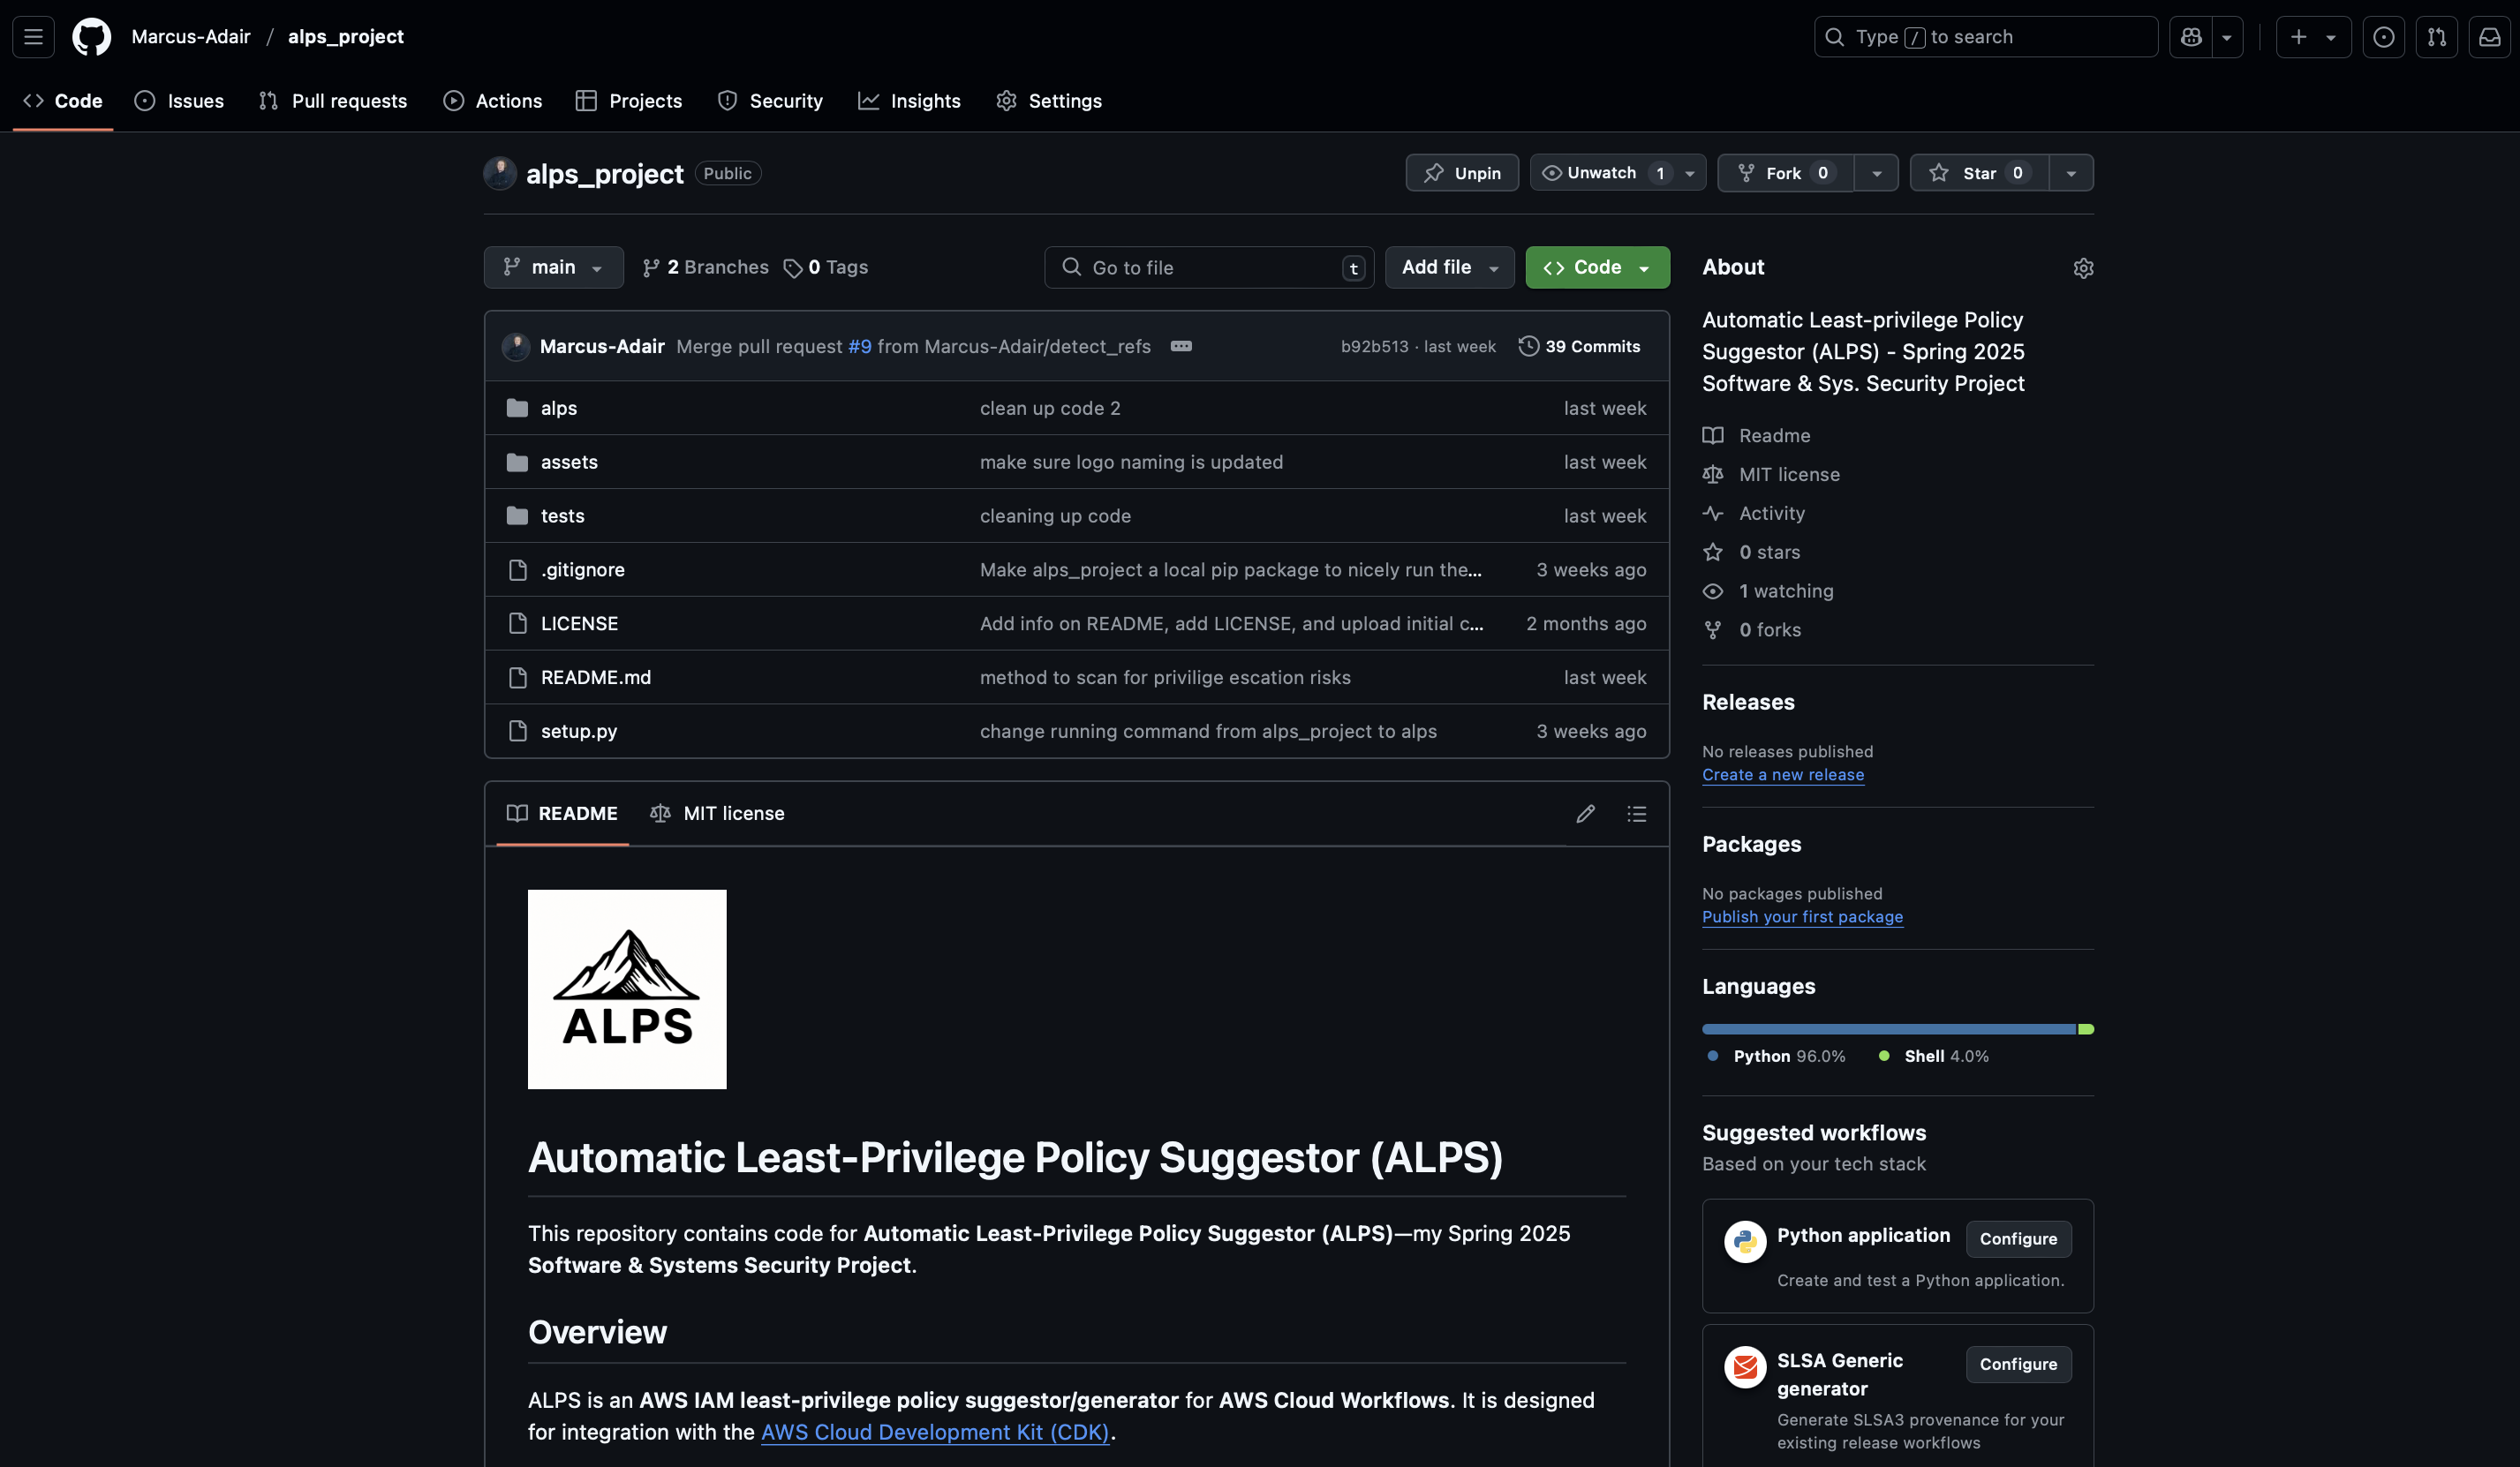
Task: Edit README with the pencil icon
Action: click(1585, 814)
